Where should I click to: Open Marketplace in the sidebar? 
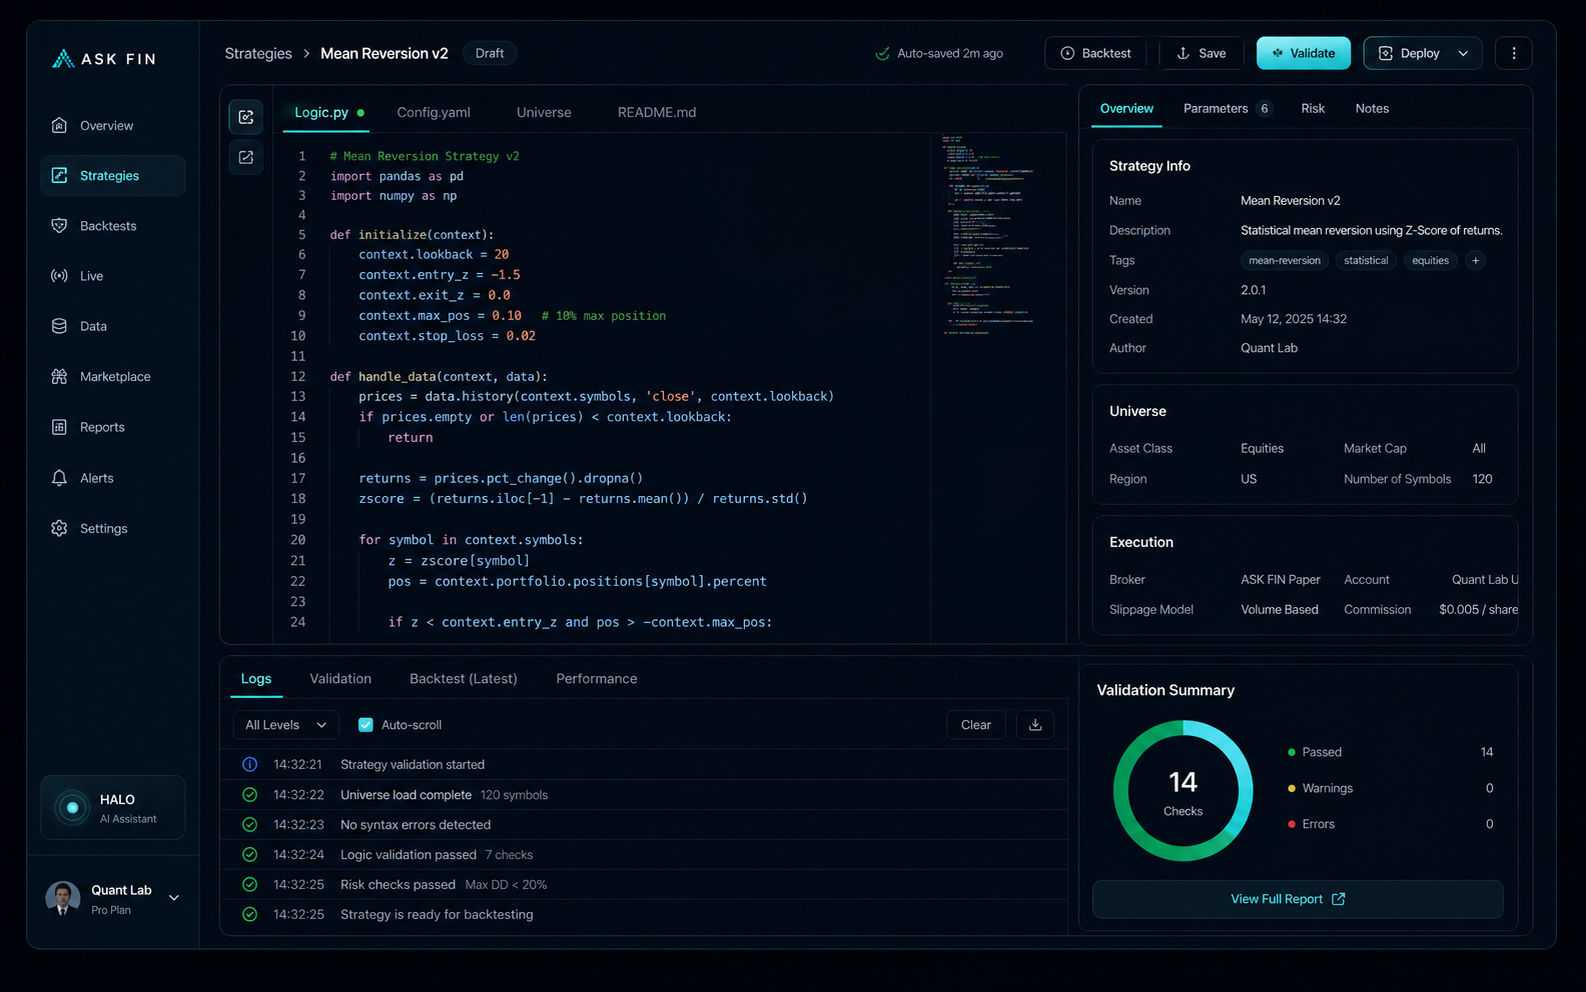112,377
